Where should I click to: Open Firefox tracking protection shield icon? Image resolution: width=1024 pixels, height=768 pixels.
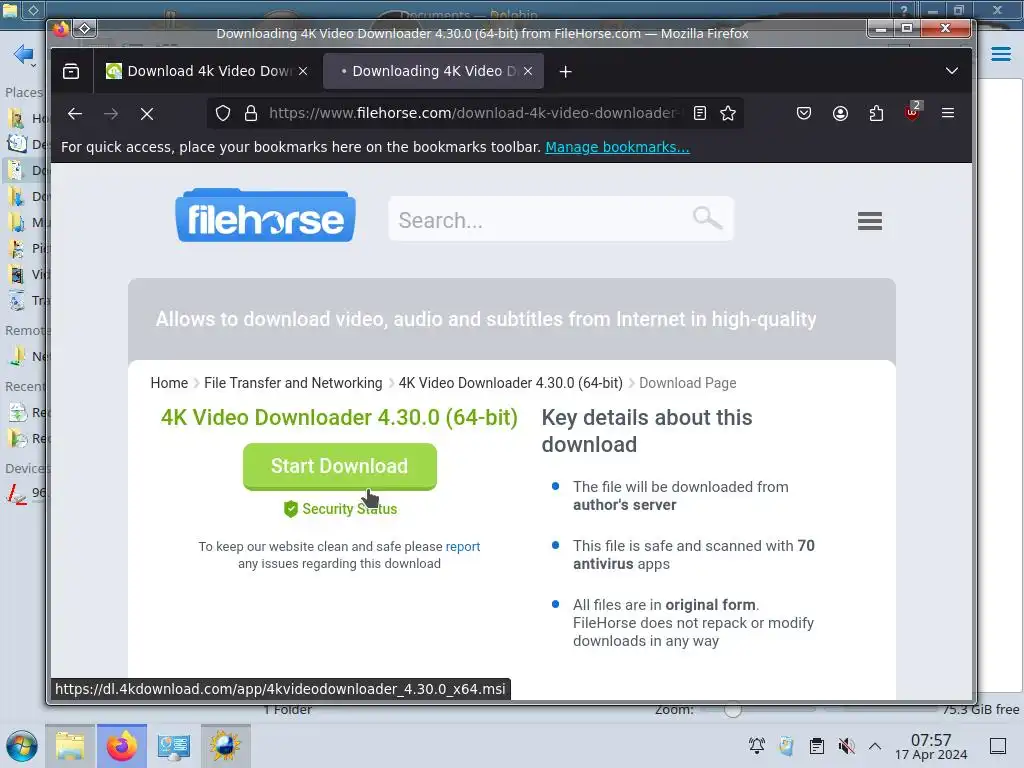(x=223, y=114)
